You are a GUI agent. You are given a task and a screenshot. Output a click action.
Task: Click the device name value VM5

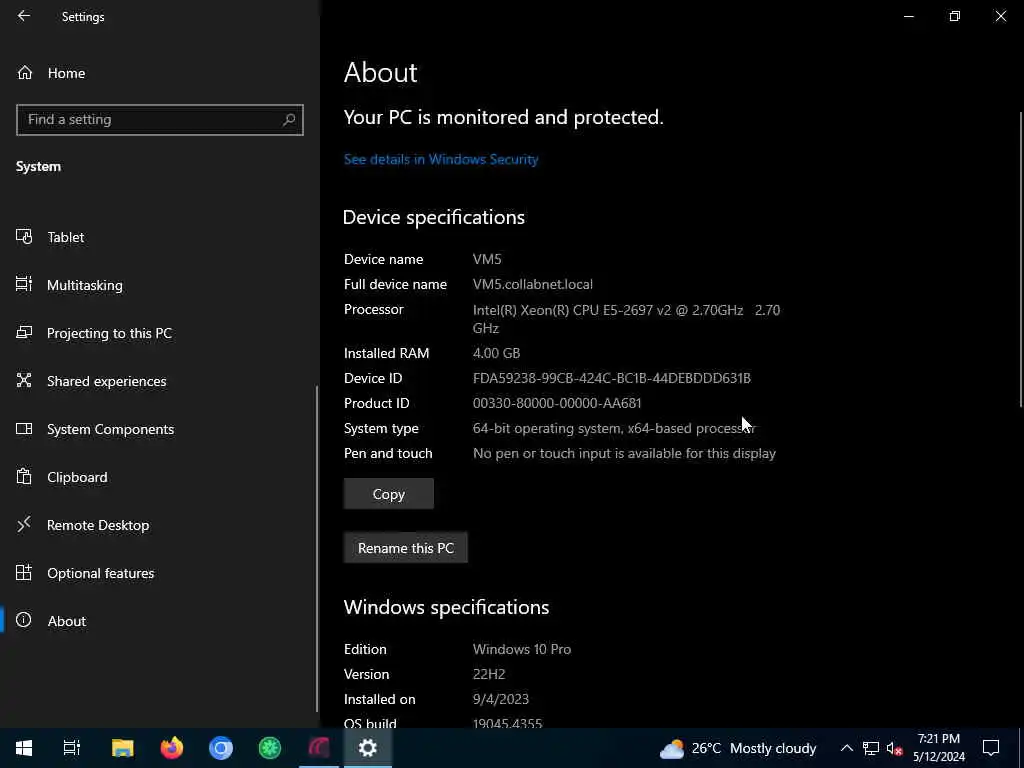pos(487,259)
